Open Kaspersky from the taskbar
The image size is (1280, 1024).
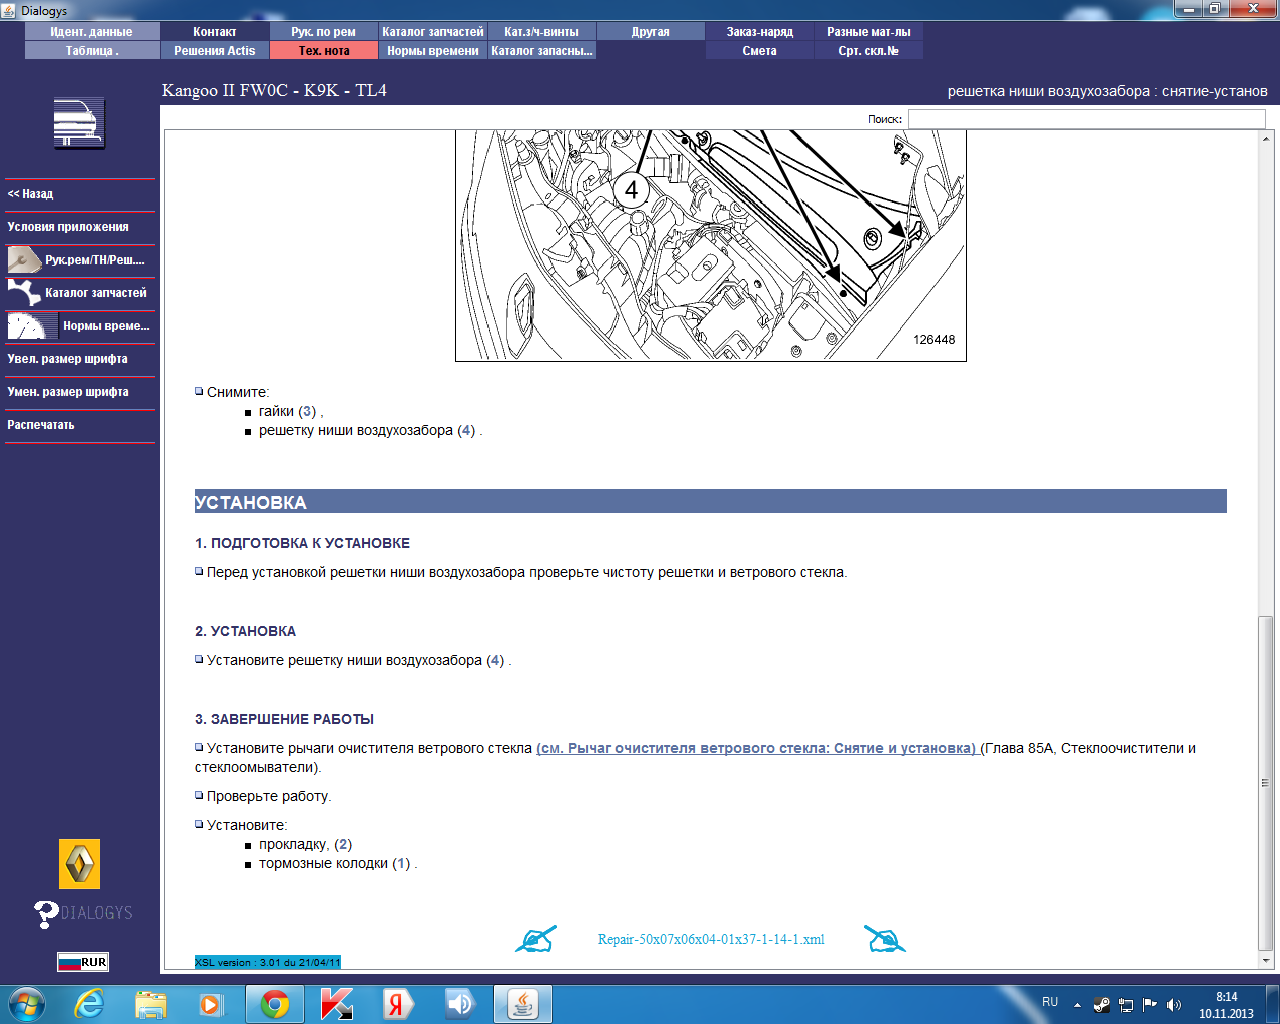click(x=337, y=1004)
